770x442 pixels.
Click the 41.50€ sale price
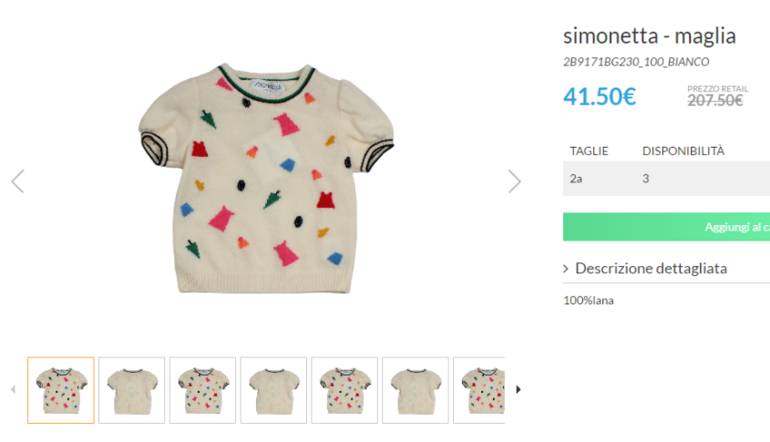point(600,97)
